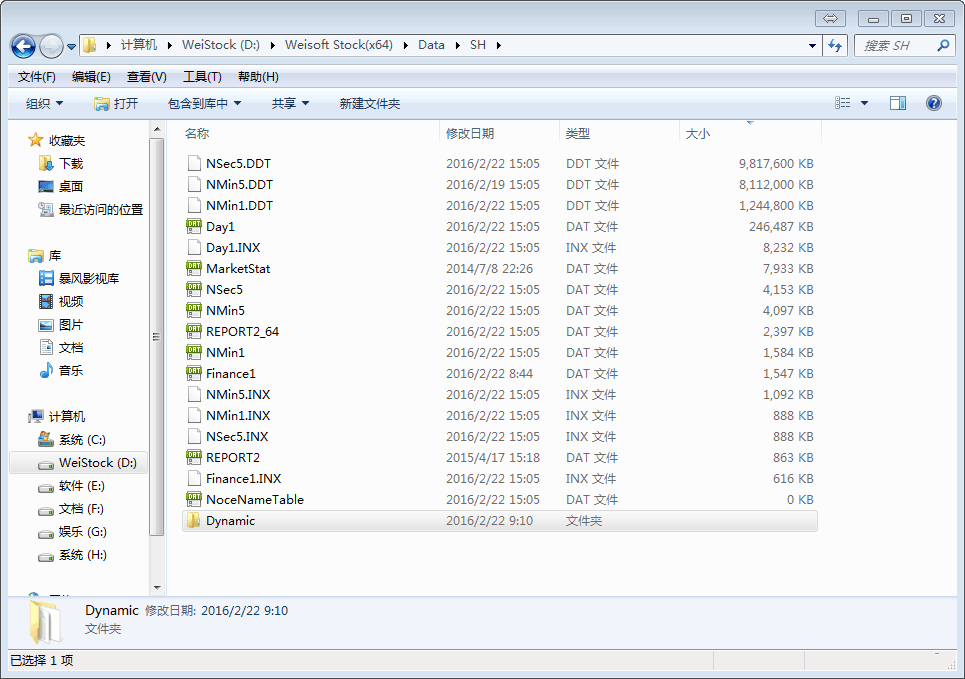Select the 收藏夹 star item
Screen dimensions: 965x679
[x=57, y=141]
